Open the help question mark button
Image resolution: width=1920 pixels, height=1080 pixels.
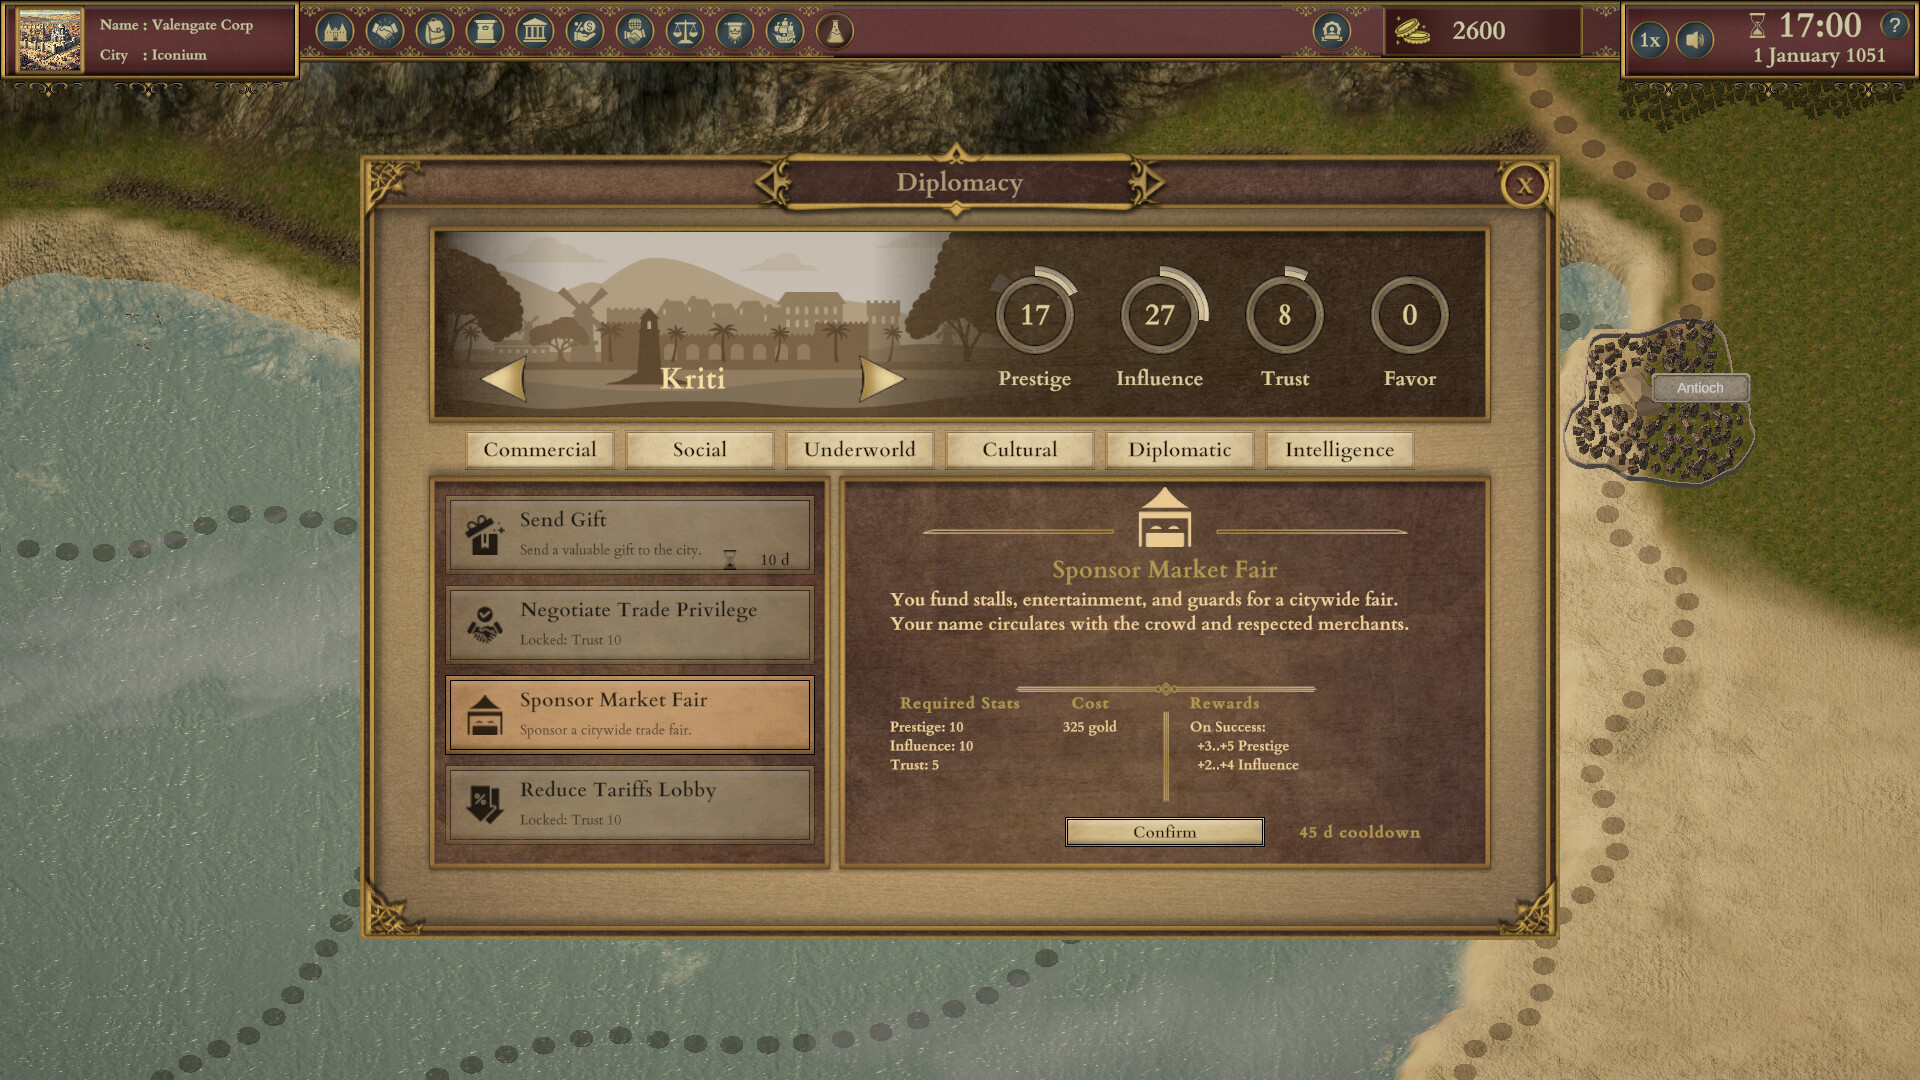(x=1894, y=26)
